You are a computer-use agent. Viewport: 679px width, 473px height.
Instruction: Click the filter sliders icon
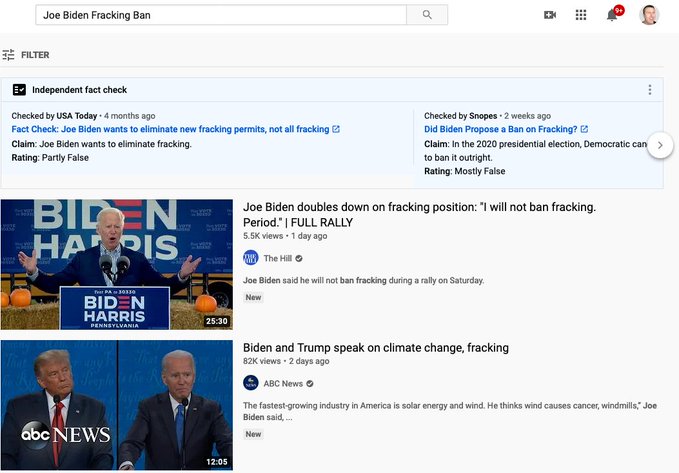click(9, 55)
